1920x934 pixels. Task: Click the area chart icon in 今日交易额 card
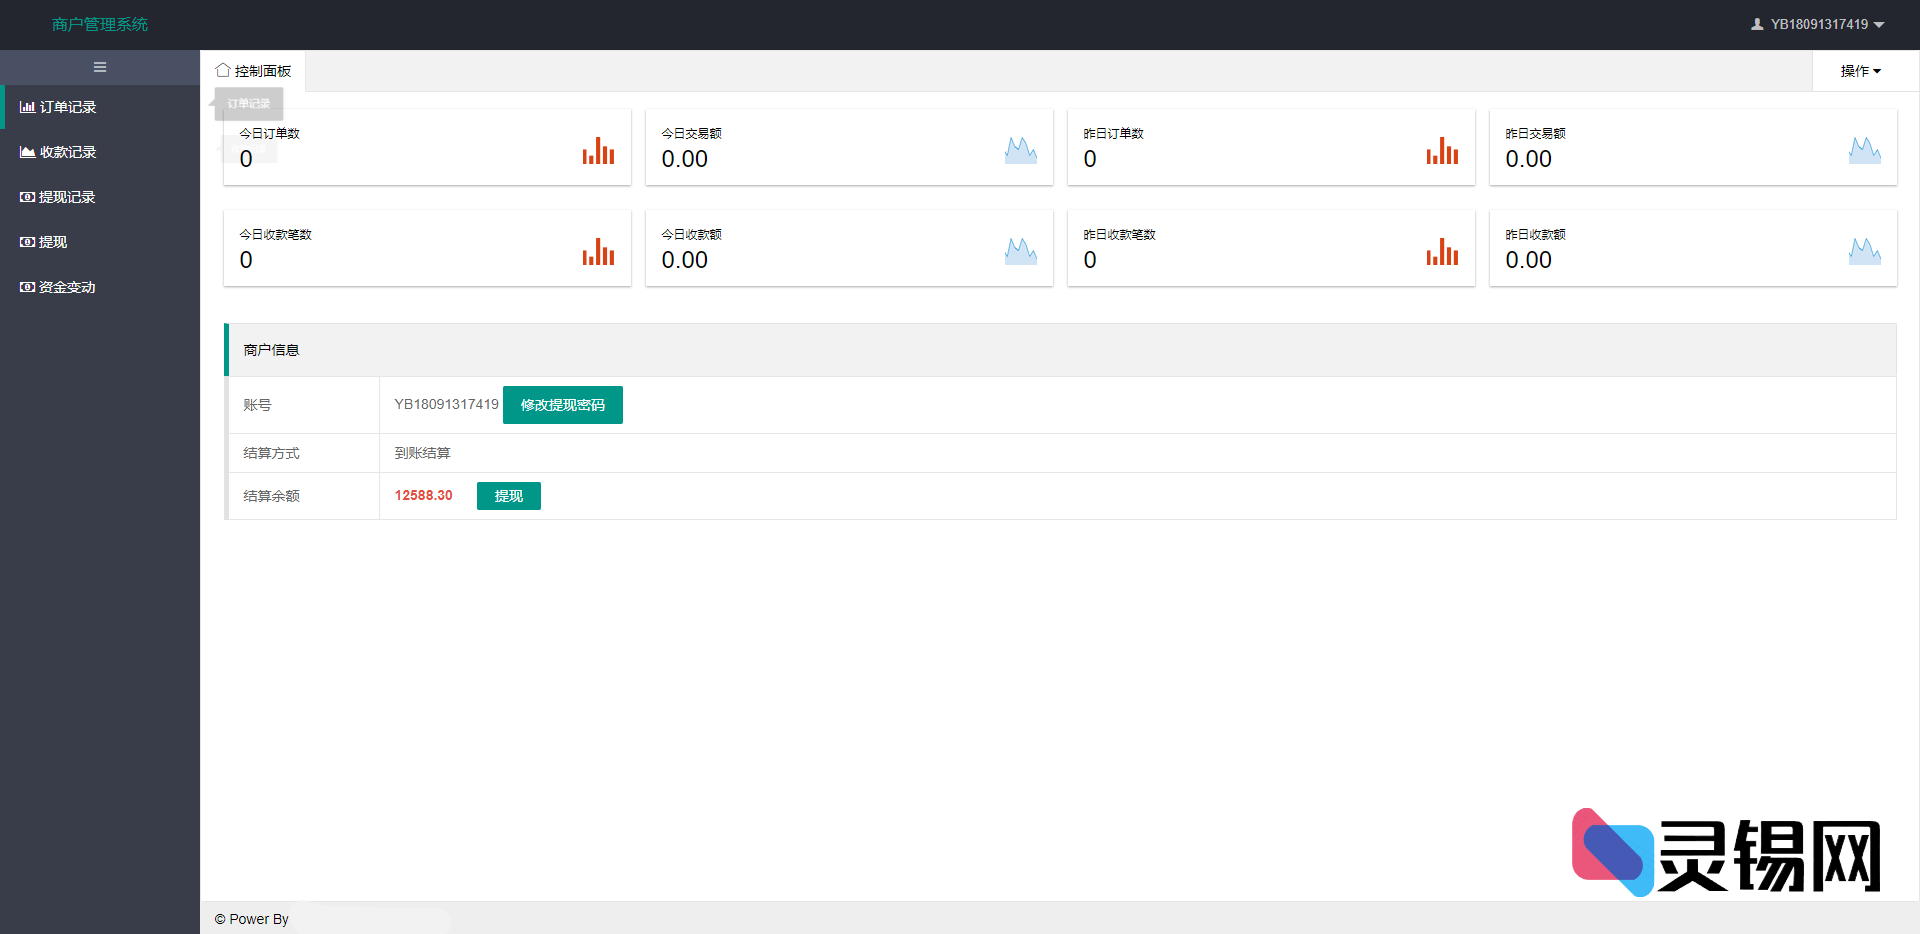(1020, 151)
